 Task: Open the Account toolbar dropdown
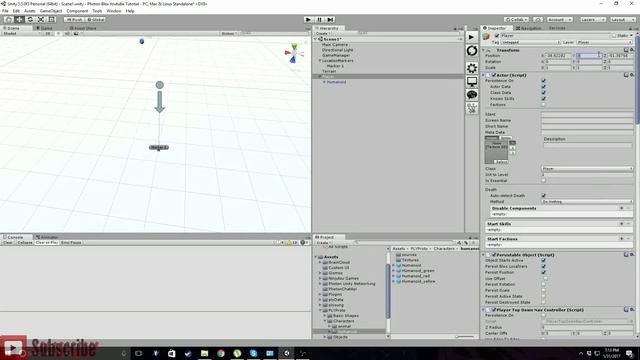click(560, 20)
